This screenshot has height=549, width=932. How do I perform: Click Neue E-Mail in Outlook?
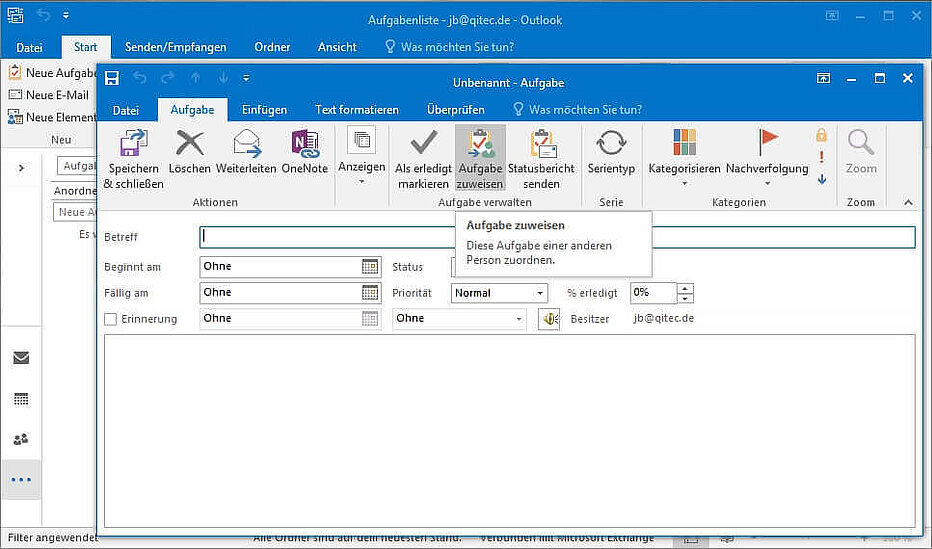pyautogui.click(x=49, y=95)
